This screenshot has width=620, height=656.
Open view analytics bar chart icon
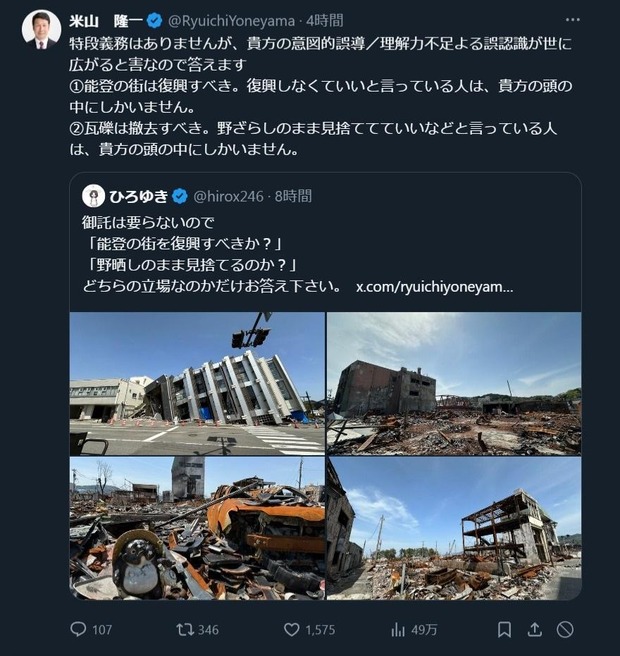pos(397,630)
